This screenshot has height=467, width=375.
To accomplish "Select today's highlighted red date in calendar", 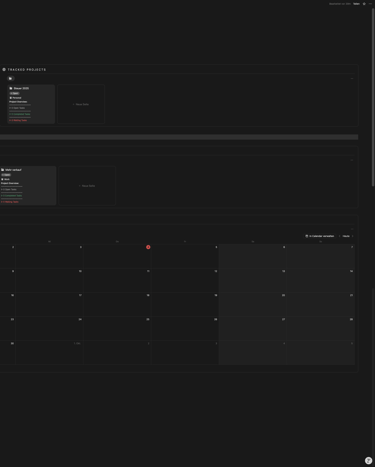I will pyautogui.click(x=148, y=247).
